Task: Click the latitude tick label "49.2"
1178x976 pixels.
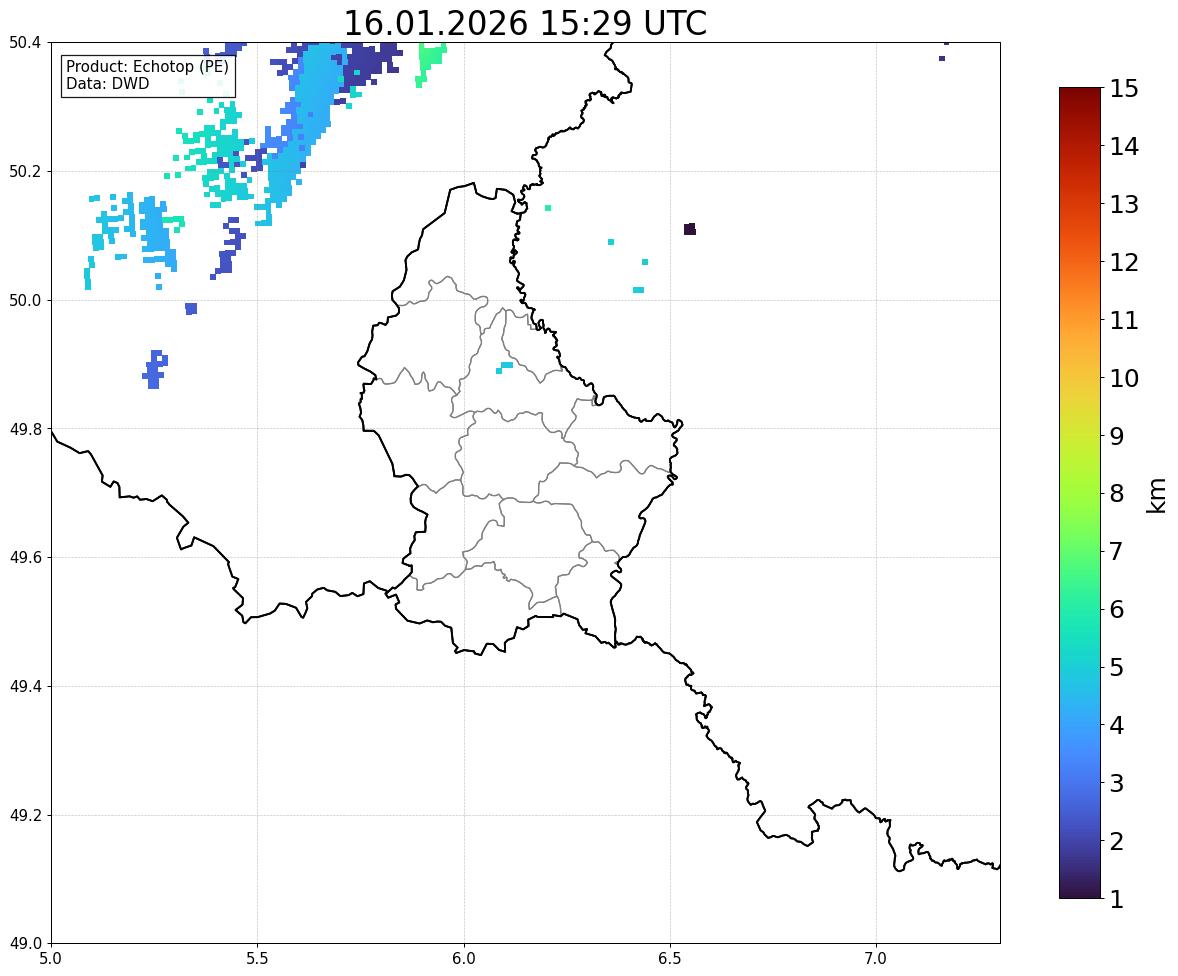Action: pyautogui.click(x=25, y=815)
